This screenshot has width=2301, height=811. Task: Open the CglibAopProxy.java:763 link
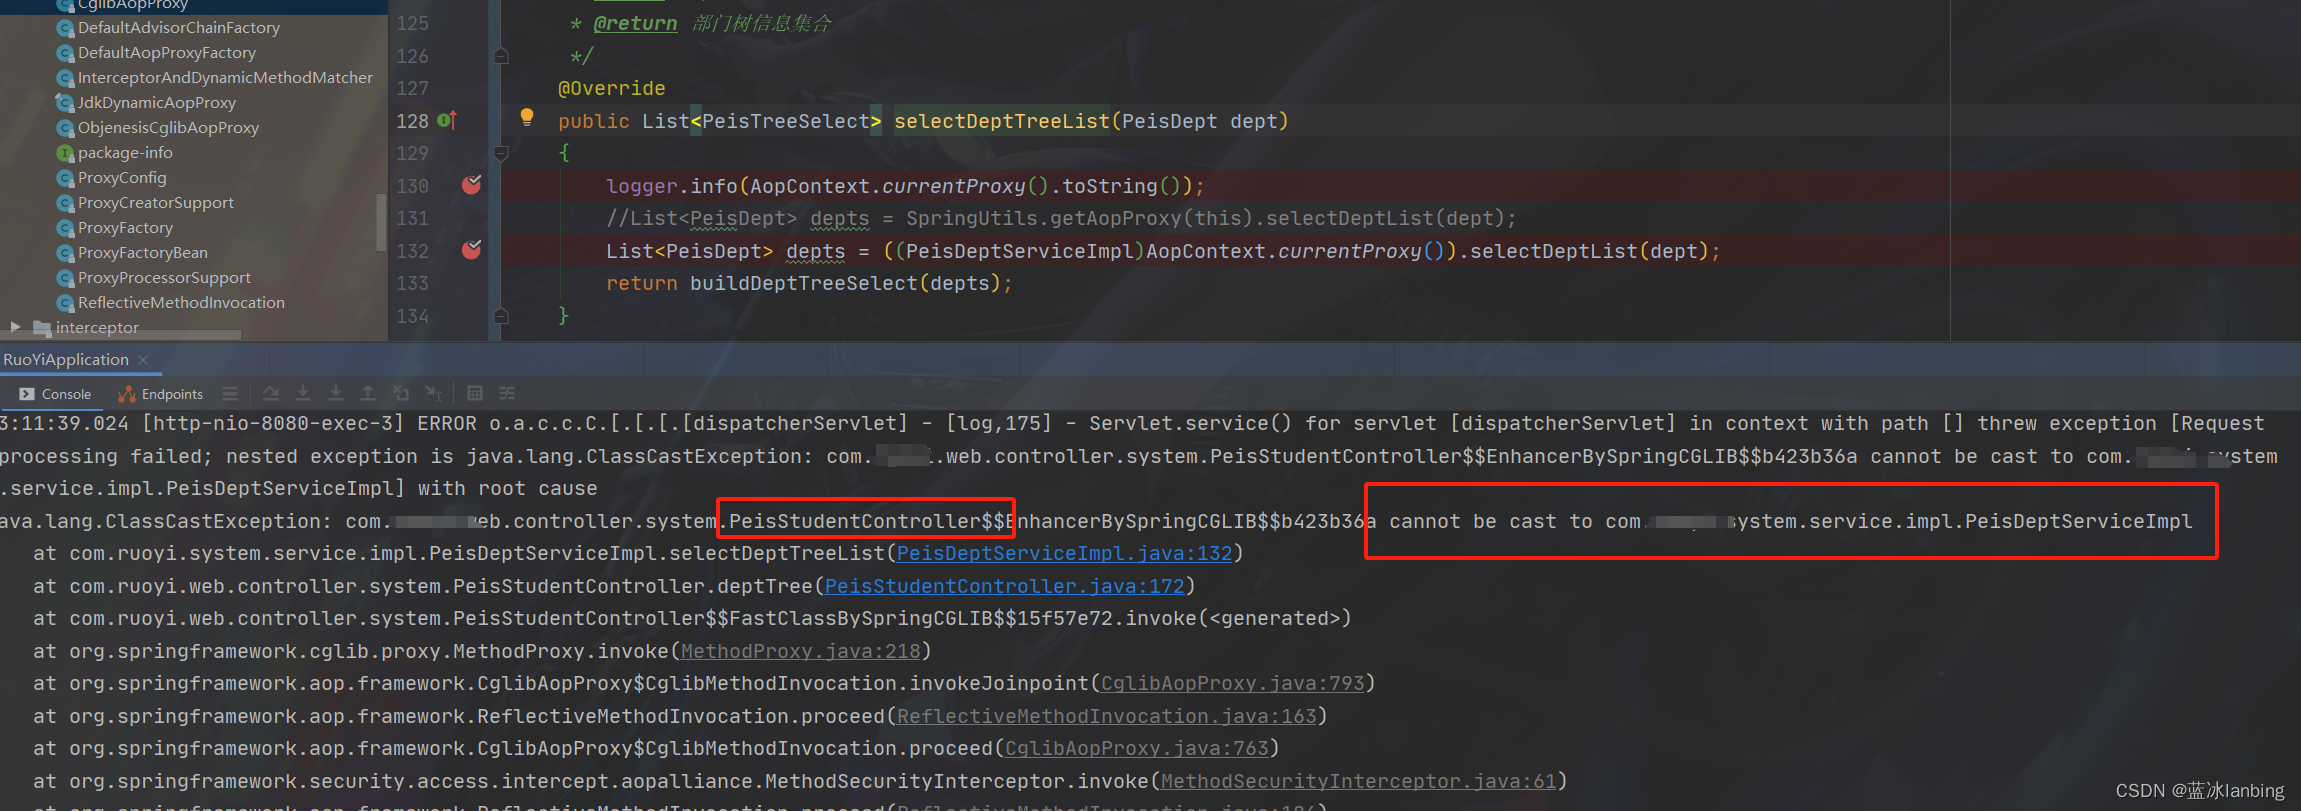1137,748
